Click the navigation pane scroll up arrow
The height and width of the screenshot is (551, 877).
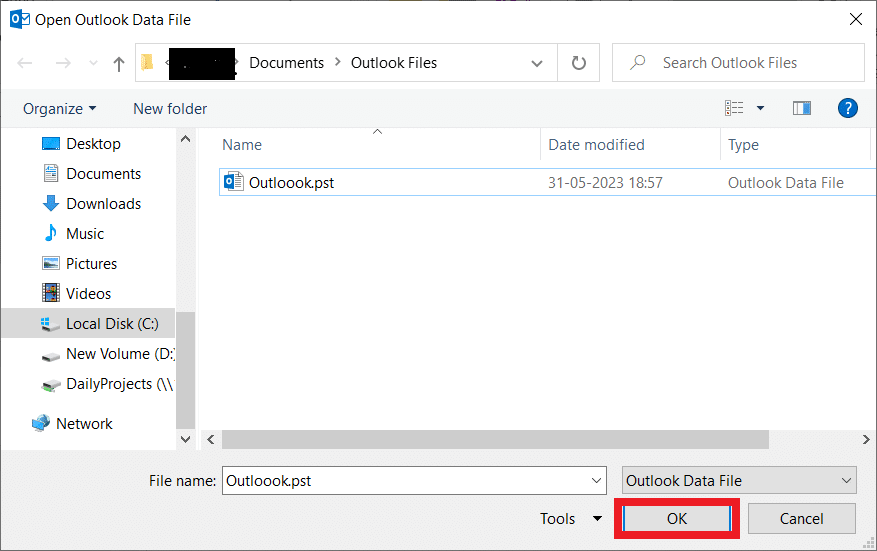[186, 139]
